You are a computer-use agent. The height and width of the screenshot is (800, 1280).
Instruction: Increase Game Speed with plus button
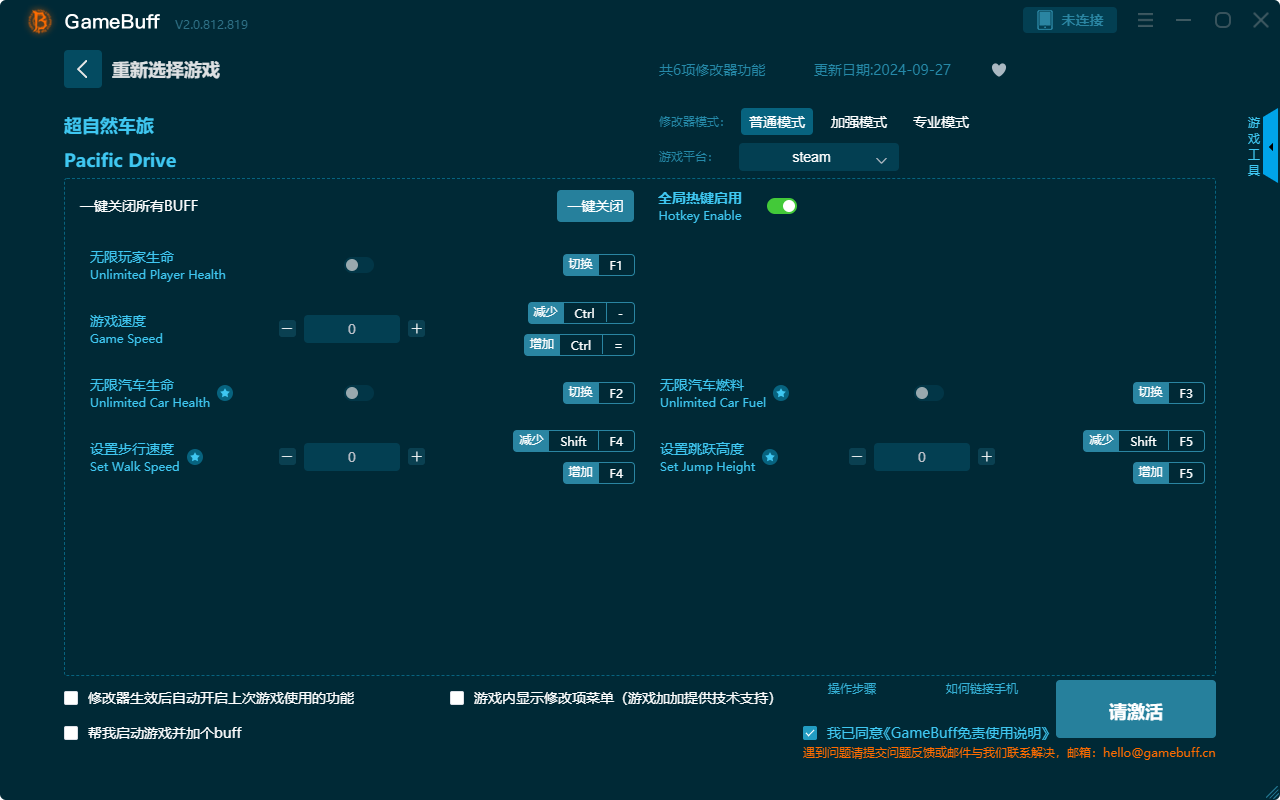pos(417,329)
